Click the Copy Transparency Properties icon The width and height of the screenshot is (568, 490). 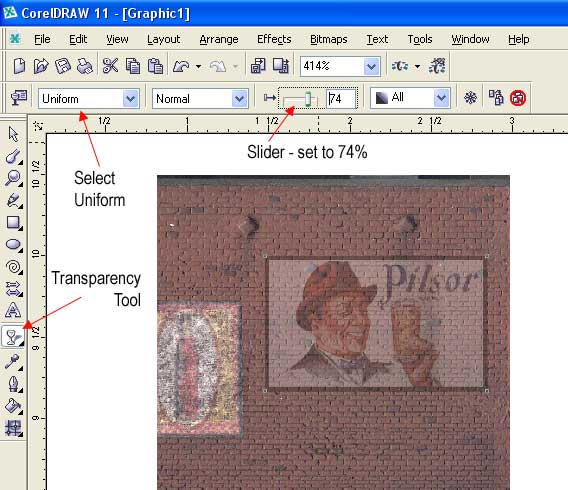pyautogui.click(x=496, y=98)
